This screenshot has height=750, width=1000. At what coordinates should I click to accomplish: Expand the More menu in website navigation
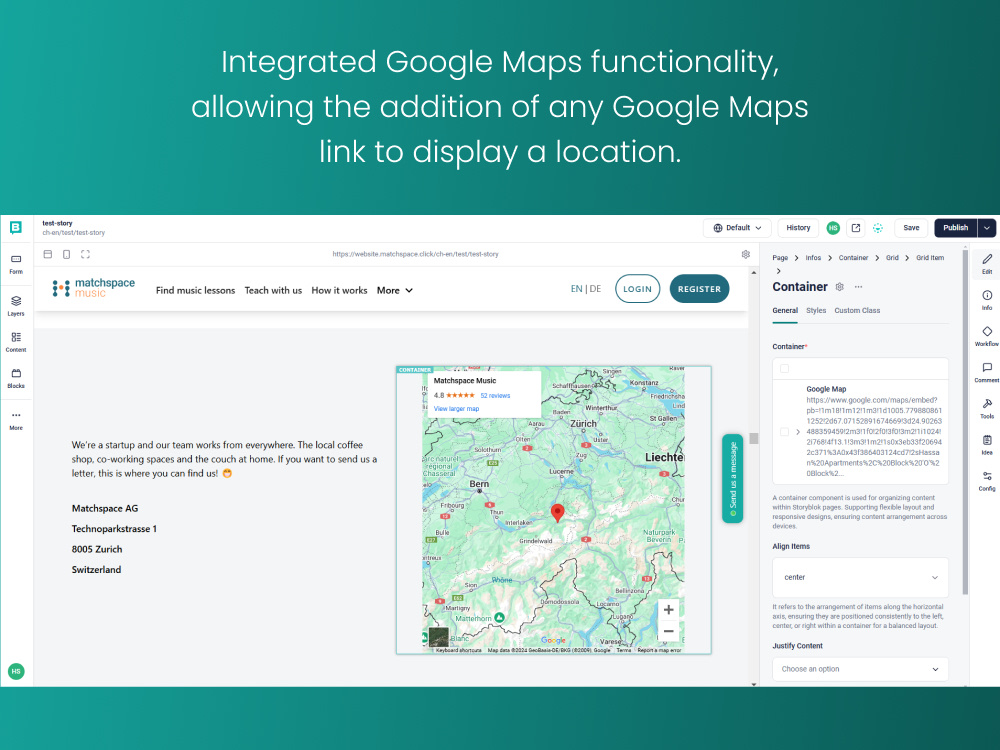click(x=395, y=290)
